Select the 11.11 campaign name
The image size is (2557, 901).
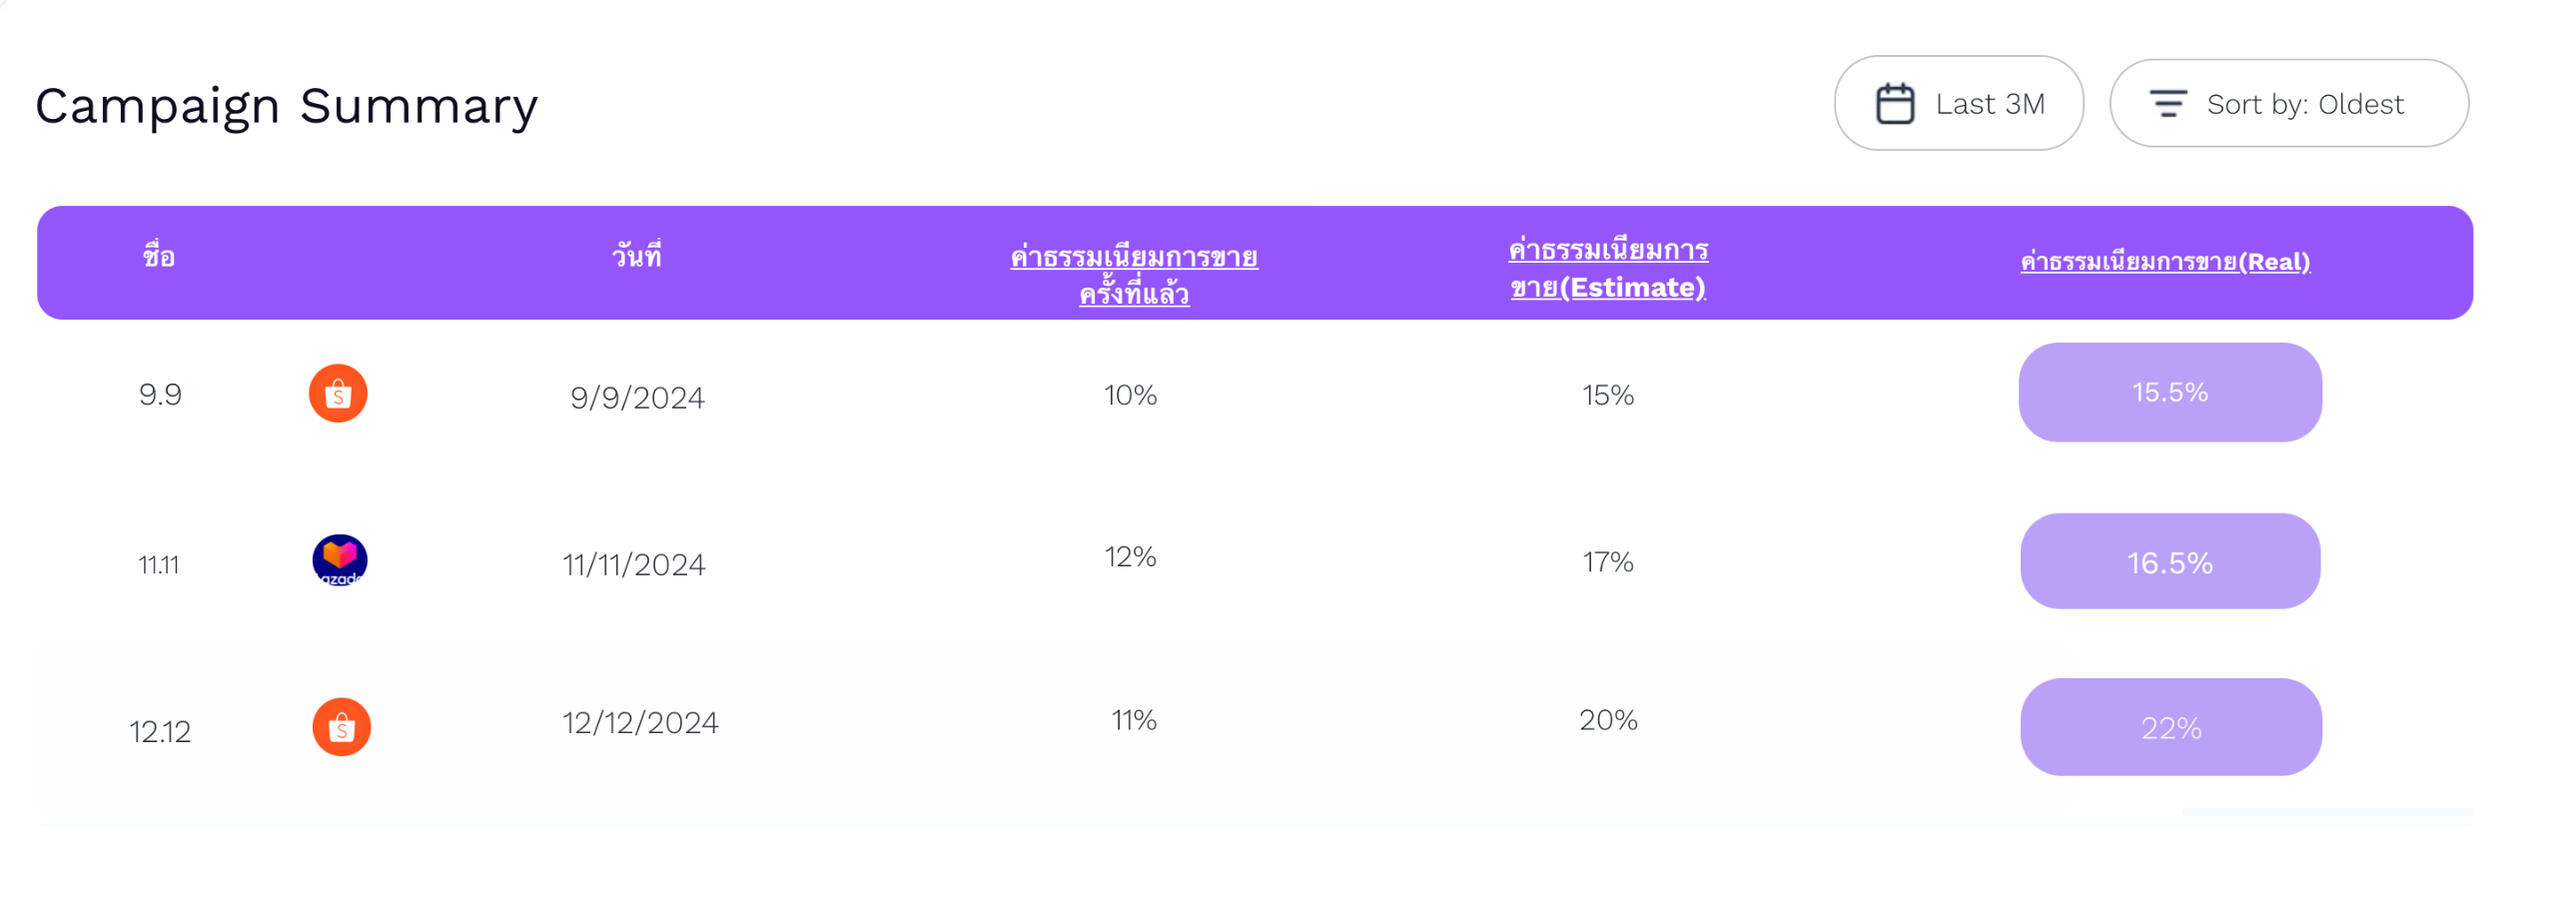(159, 565)
